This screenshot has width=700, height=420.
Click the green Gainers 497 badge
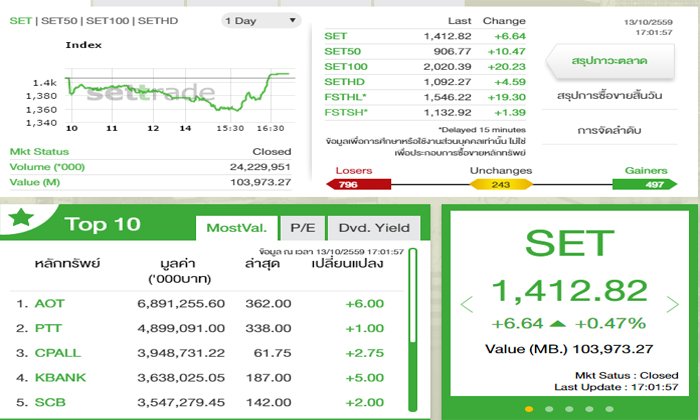tap(645, 184)
